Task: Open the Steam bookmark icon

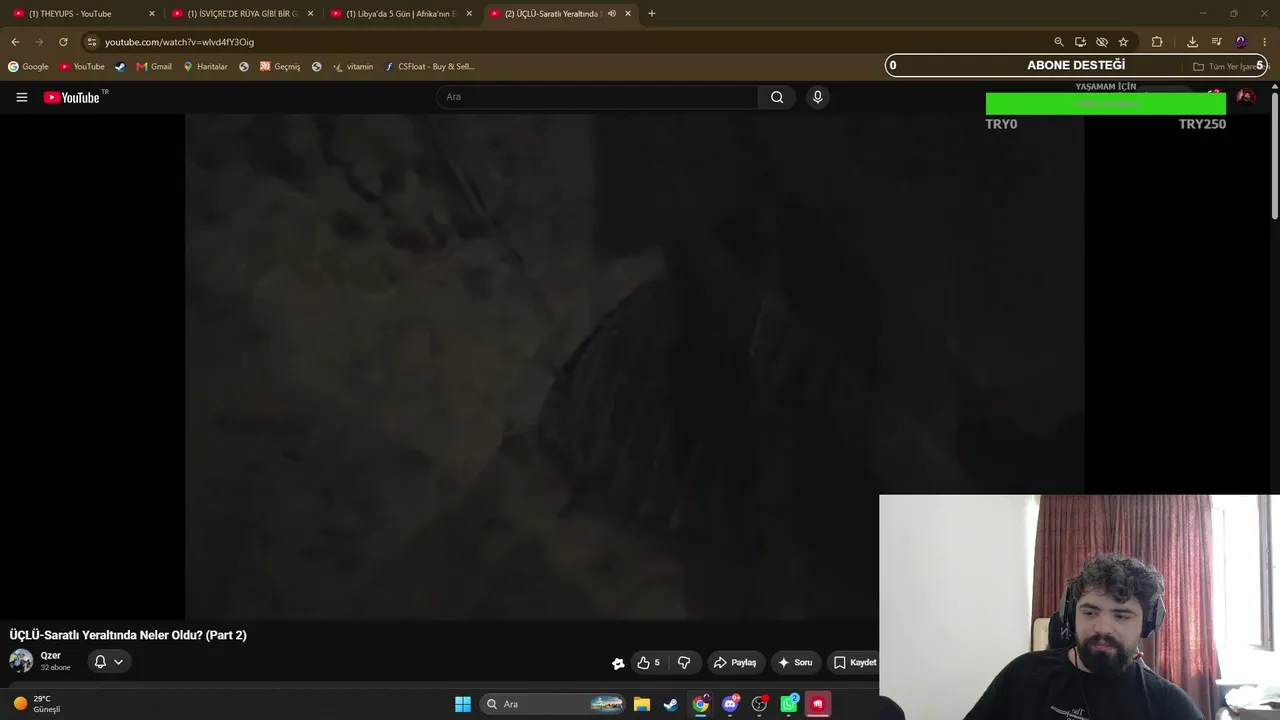Action: click(120, 67)
